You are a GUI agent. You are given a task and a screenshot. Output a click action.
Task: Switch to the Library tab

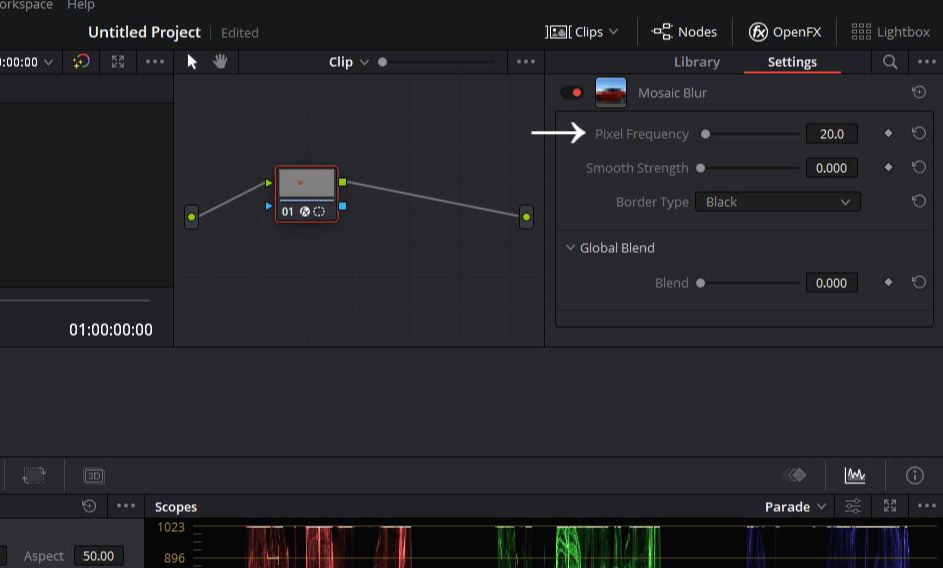(x=696, y=62)
